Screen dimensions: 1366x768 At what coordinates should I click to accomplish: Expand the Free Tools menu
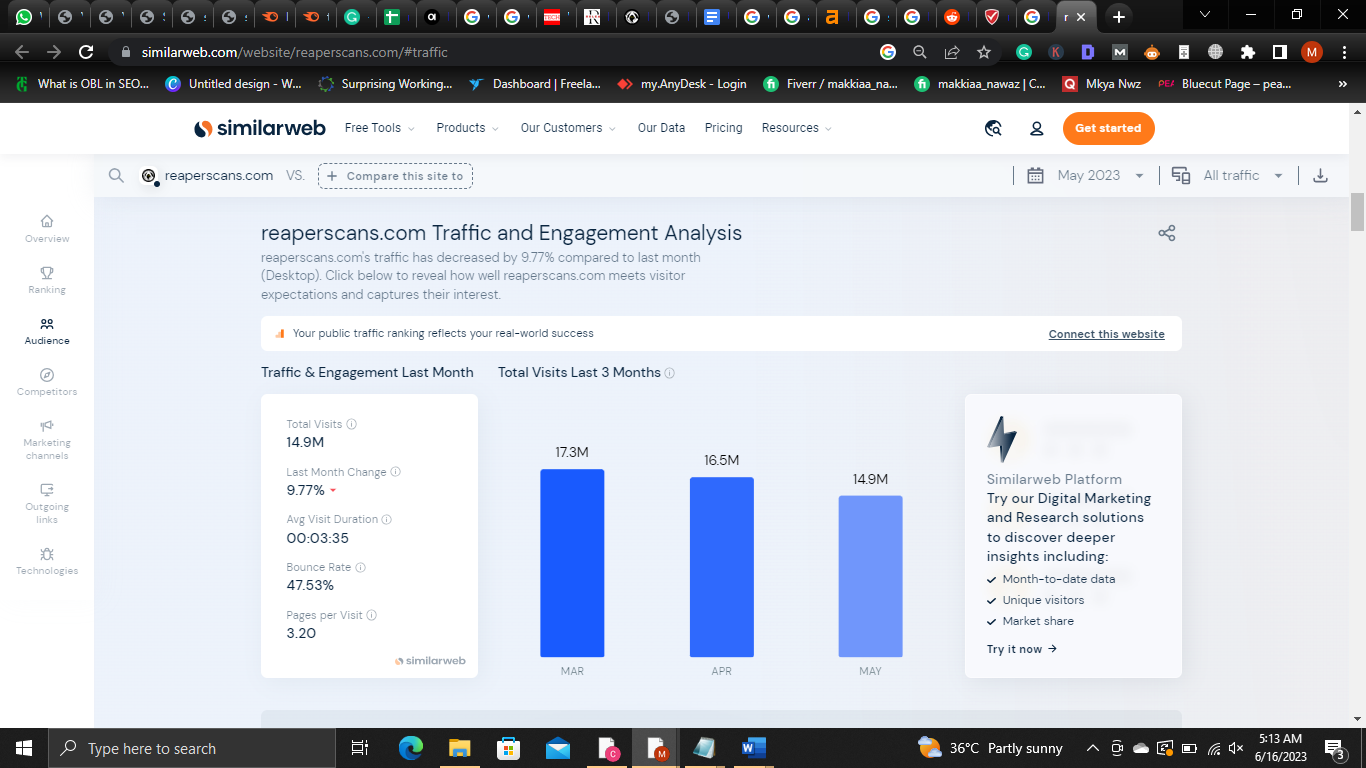coord(379,128)
